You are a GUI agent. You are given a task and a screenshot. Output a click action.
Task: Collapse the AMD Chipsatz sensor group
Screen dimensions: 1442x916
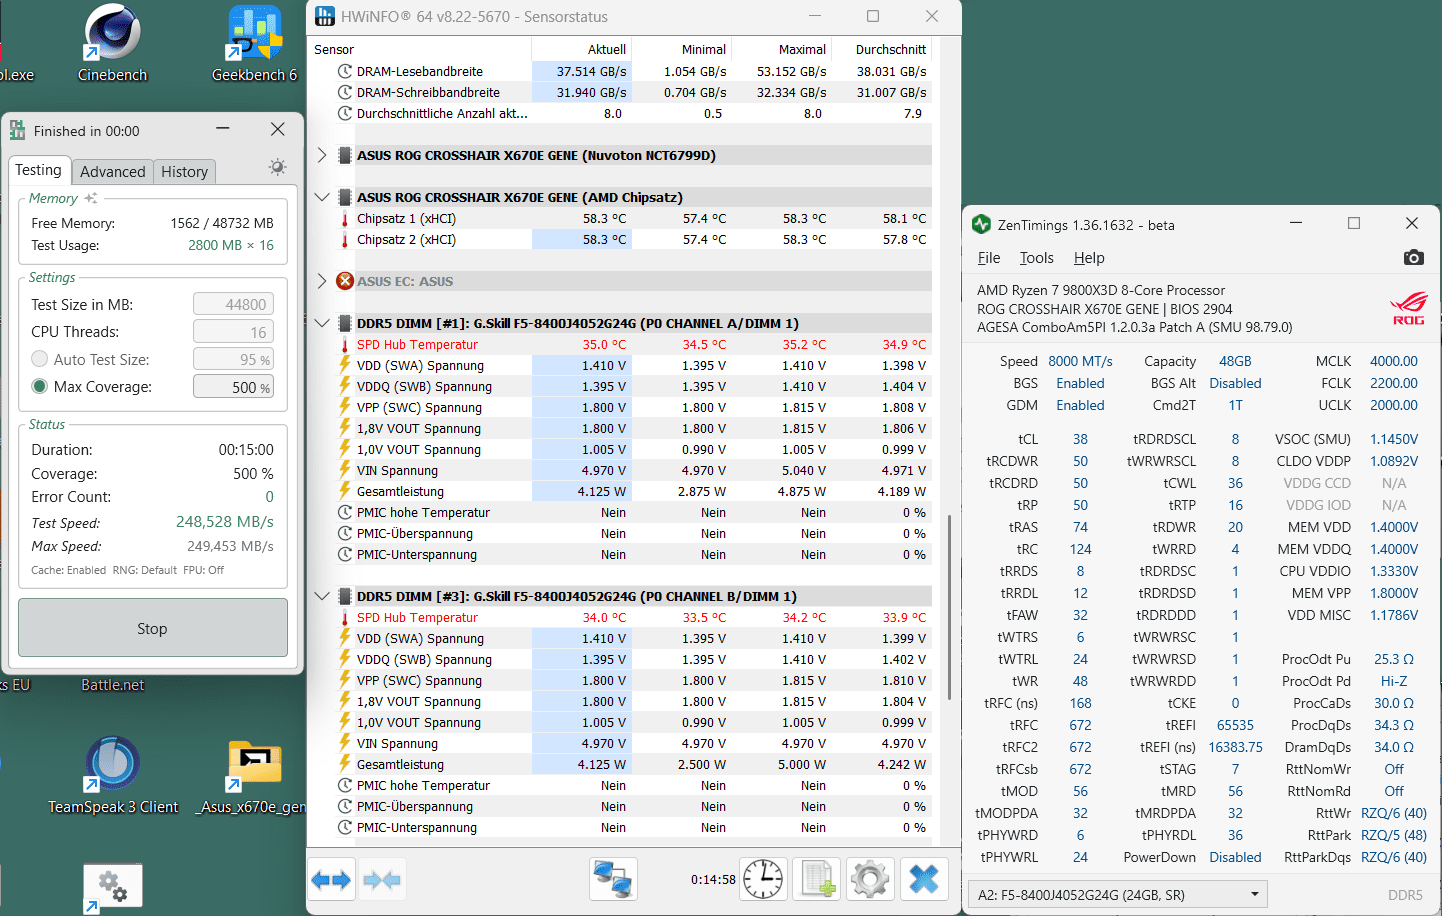321,197
